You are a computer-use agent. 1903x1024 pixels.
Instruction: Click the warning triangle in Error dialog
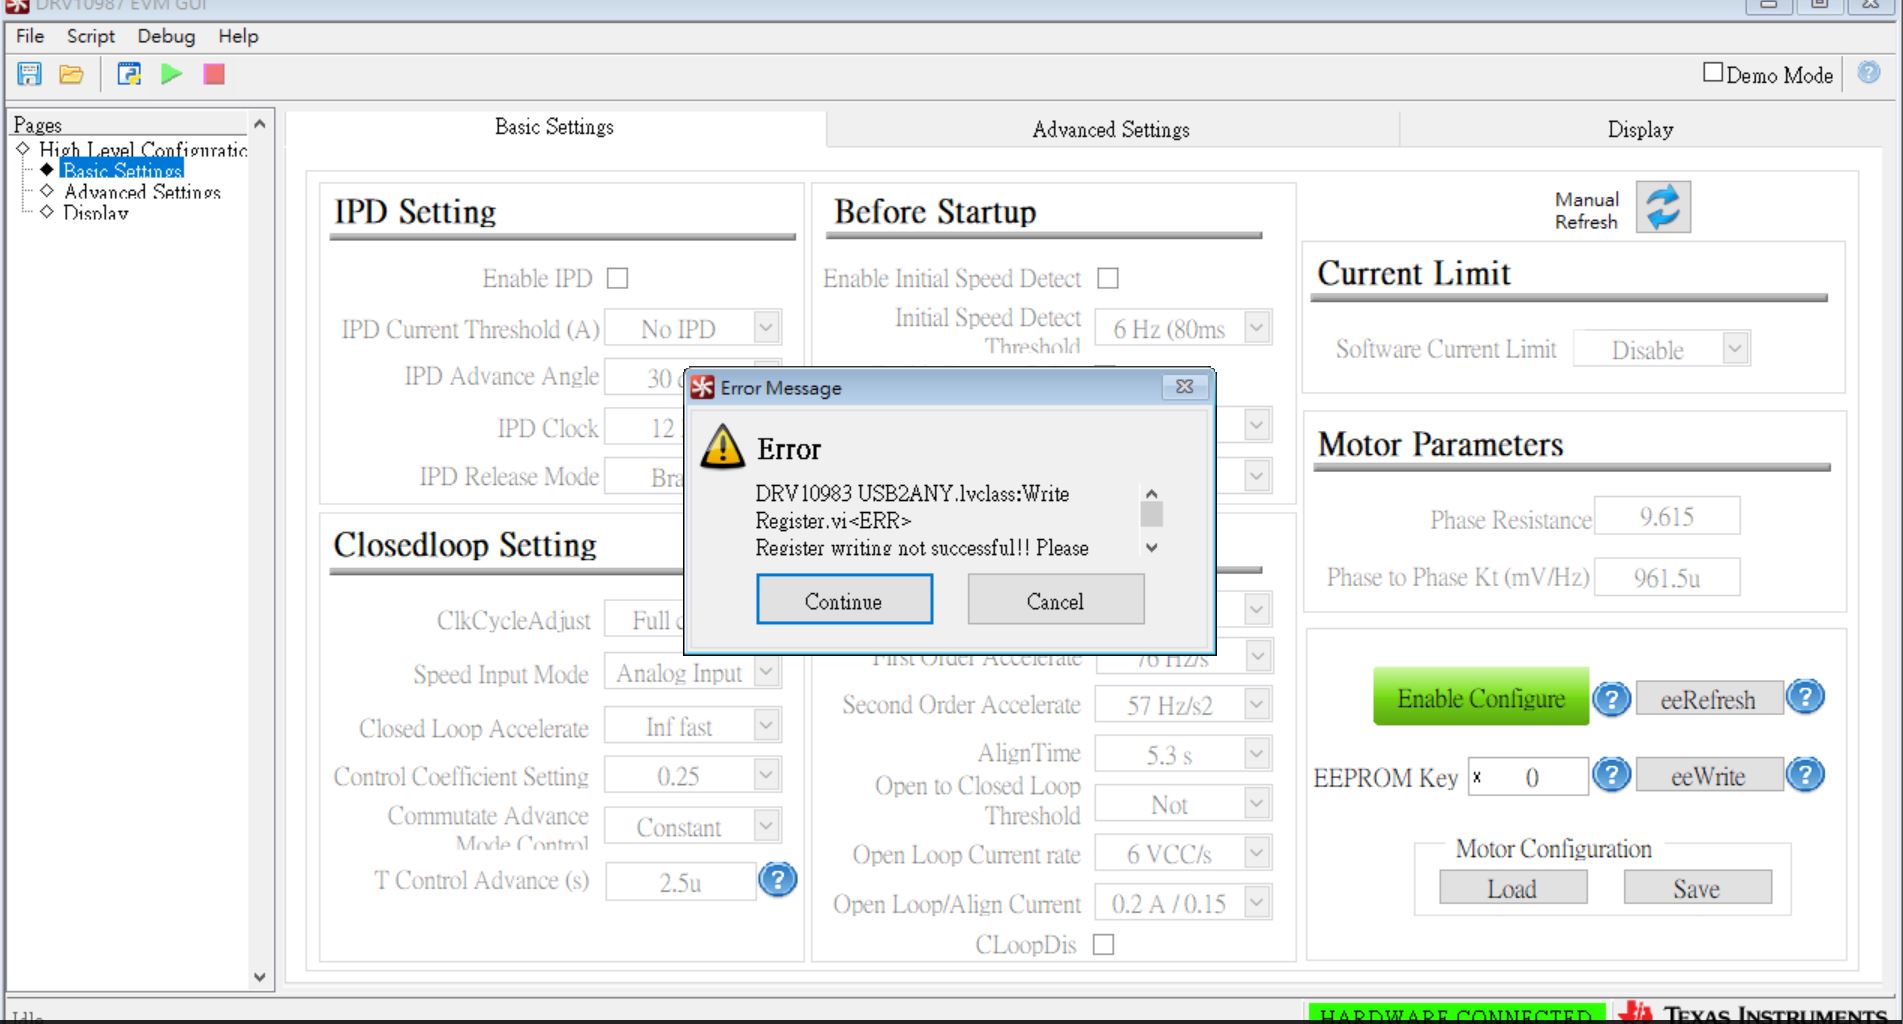point(722,447)
